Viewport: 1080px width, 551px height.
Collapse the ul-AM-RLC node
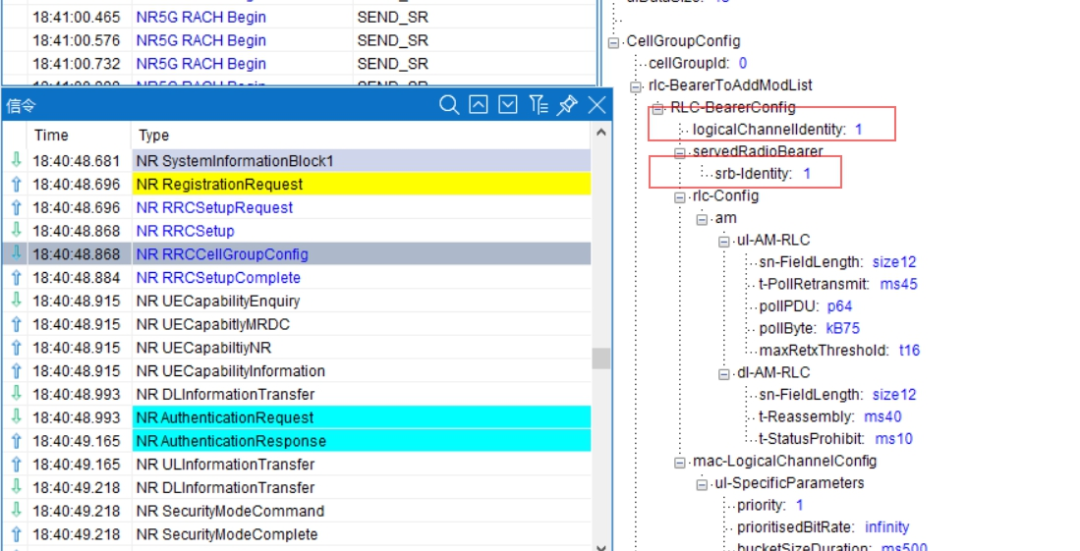click(724, 241)
